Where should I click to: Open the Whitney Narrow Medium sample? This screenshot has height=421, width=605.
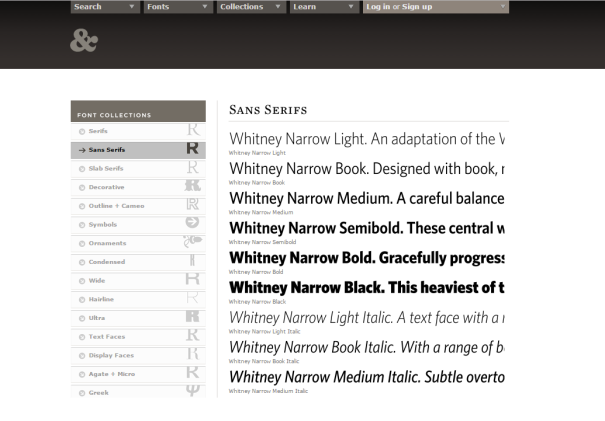click(367, 199)
